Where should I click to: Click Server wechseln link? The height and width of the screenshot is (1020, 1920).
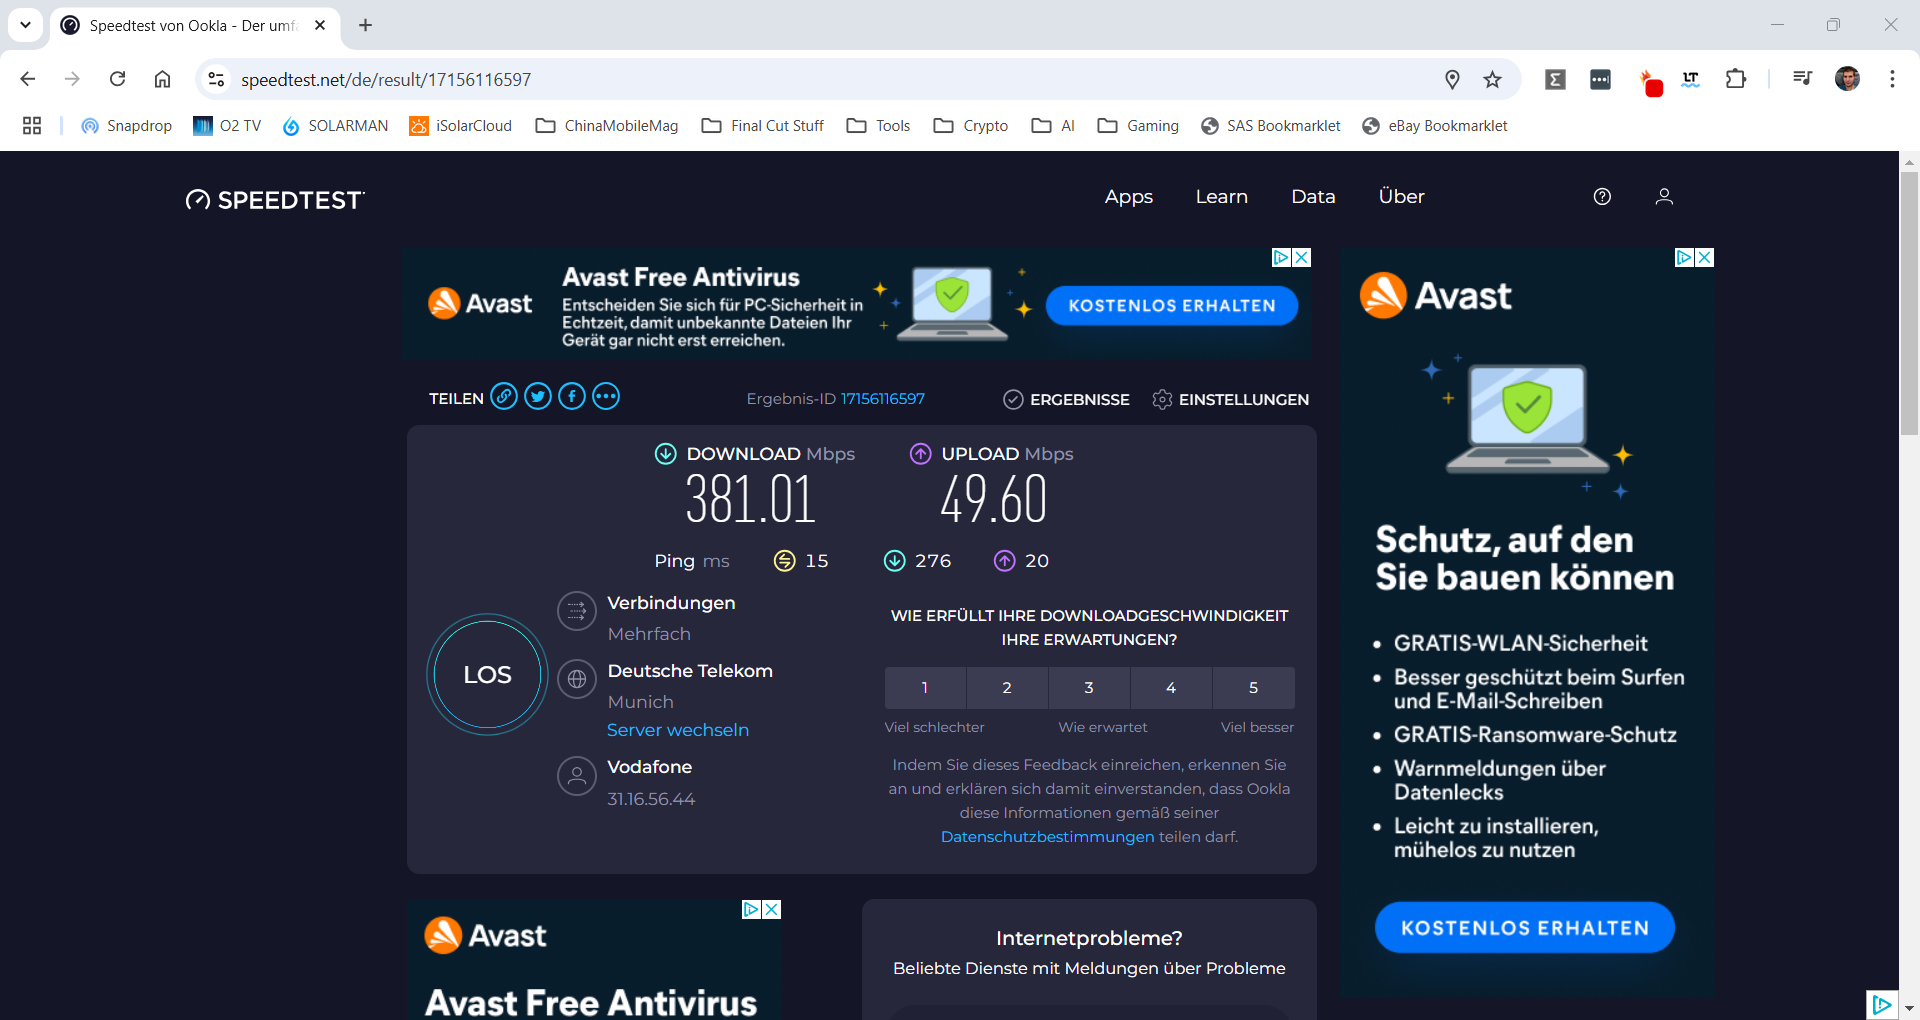(678, 730)
